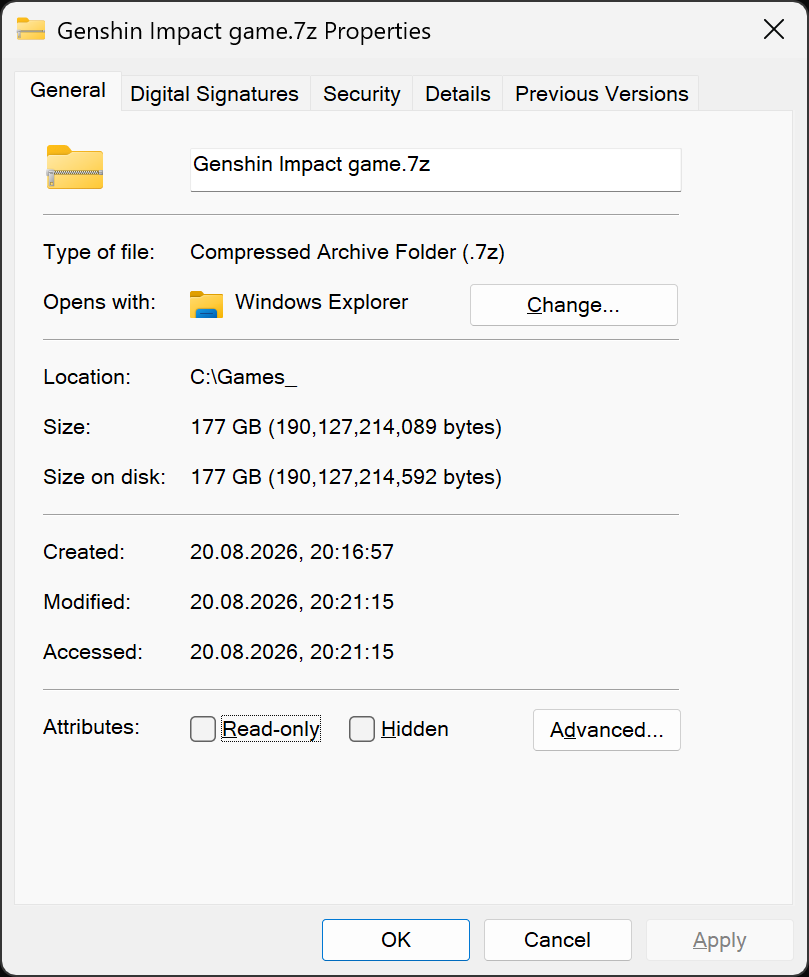Click the Windows Explorer app icon
Image resolution: width=809 pixels, height=977 pixels.
[x=206, y=305]
